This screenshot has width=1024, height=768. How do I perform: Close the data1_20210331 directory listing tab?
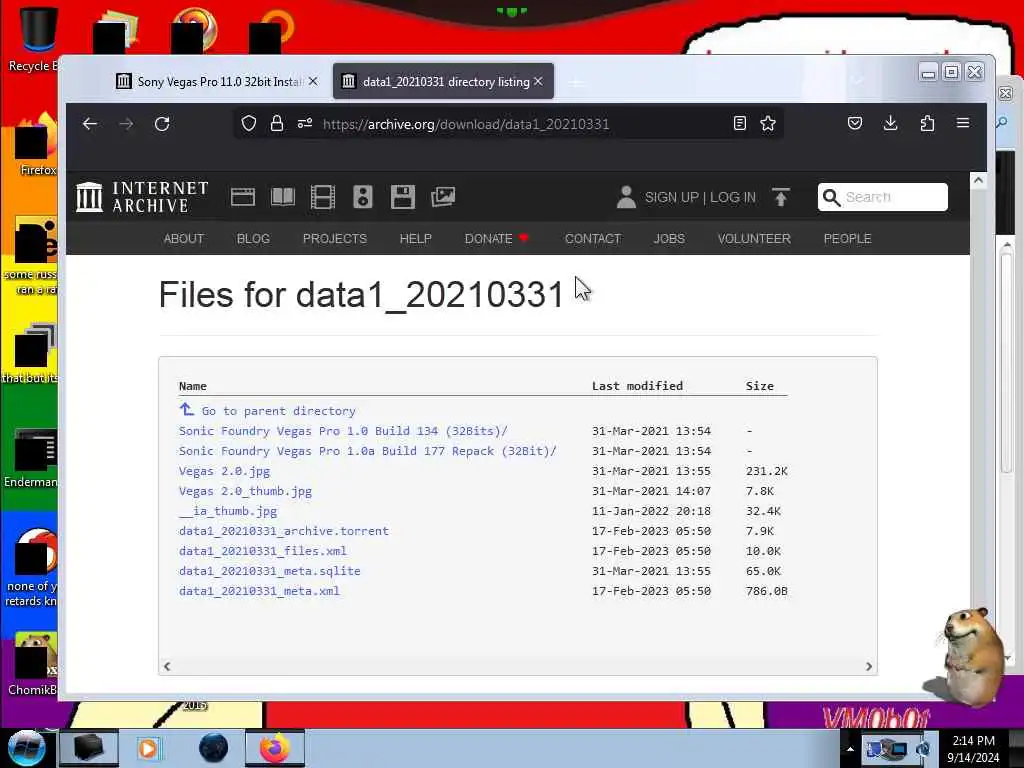(538, 81)
